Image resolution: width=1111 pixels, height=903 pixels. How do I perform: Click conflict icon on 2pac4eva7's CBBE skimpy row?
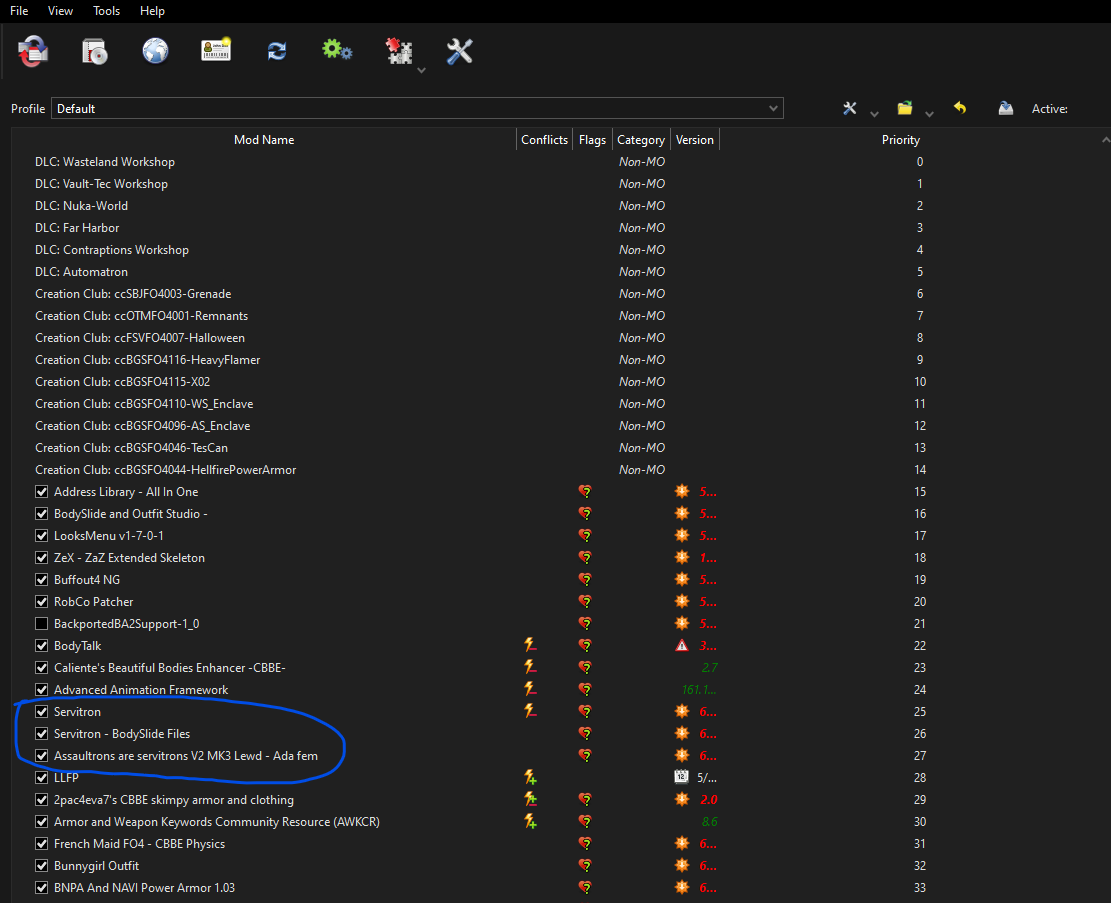(530, 799)
